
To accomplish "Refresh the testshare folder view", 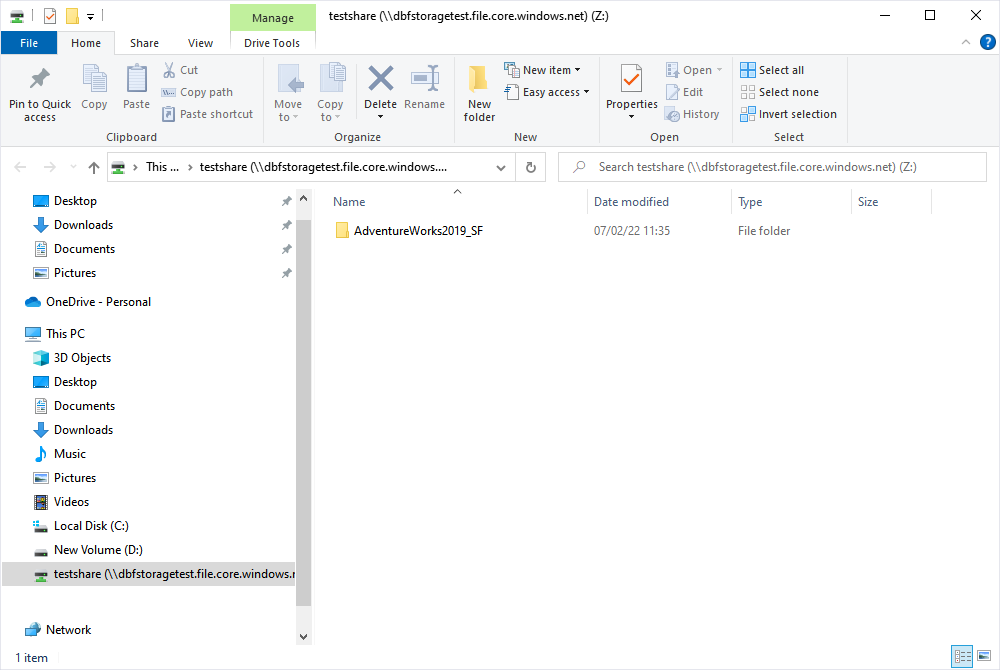I will point(531,167).
